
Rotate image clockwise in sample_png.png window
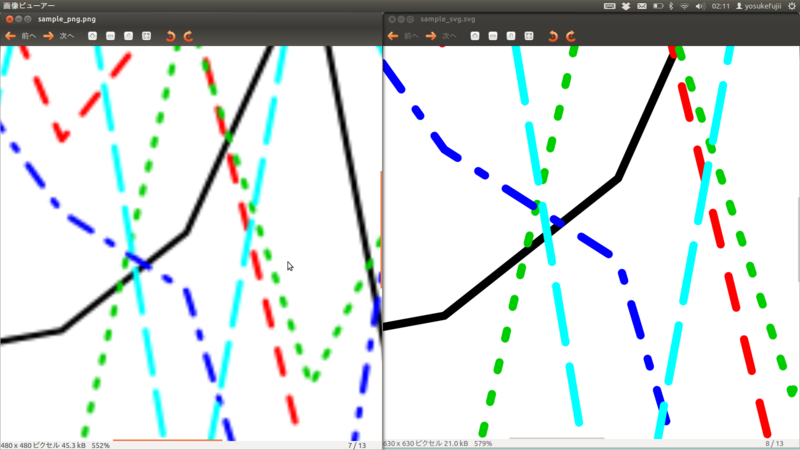[x=188, y=36]
